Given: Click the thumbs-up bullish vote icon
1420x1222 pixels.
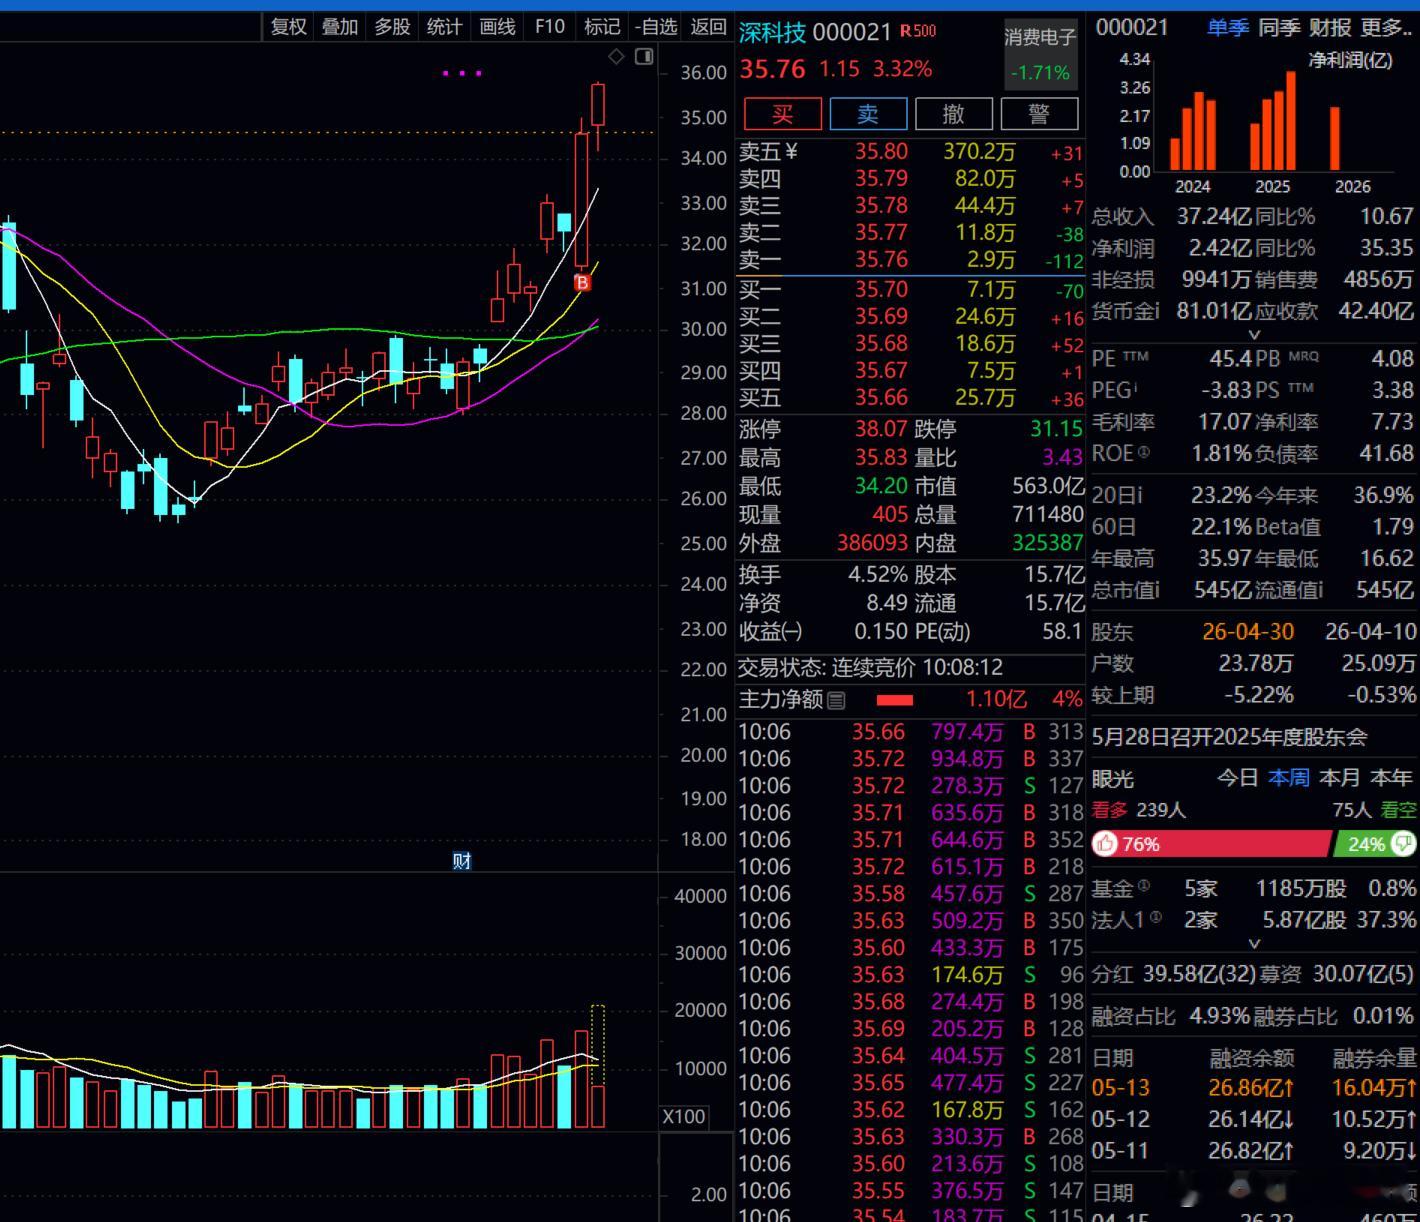Looking at the screenshot, I should point(1105,844).
